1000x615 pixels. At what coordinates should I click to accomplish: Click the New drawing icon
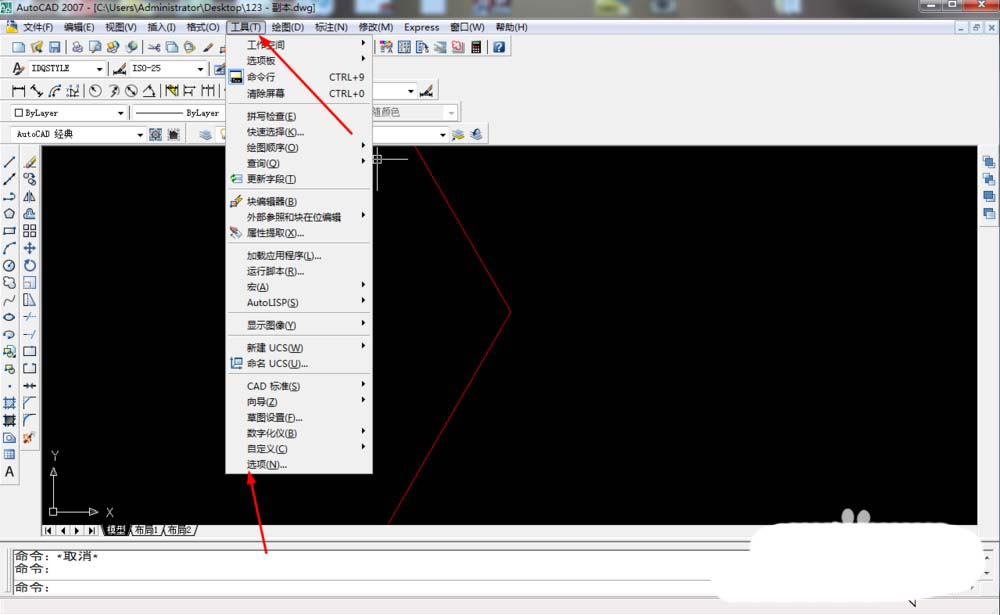(x=18, y=47)
